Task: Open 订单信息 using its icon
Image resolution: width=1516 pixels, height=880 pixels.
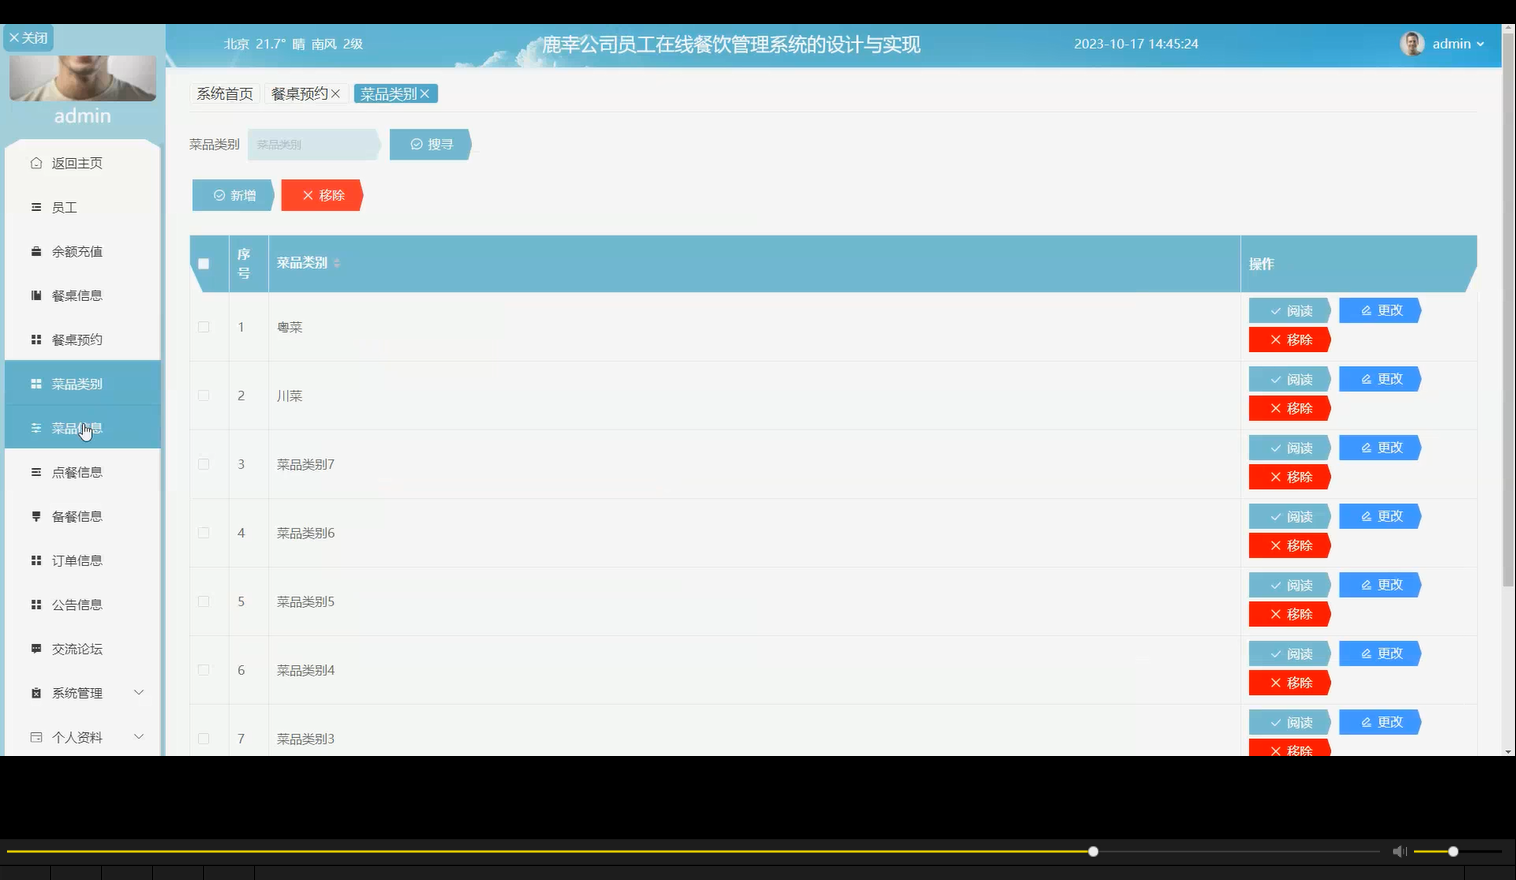Action: [x=35, y=560]
